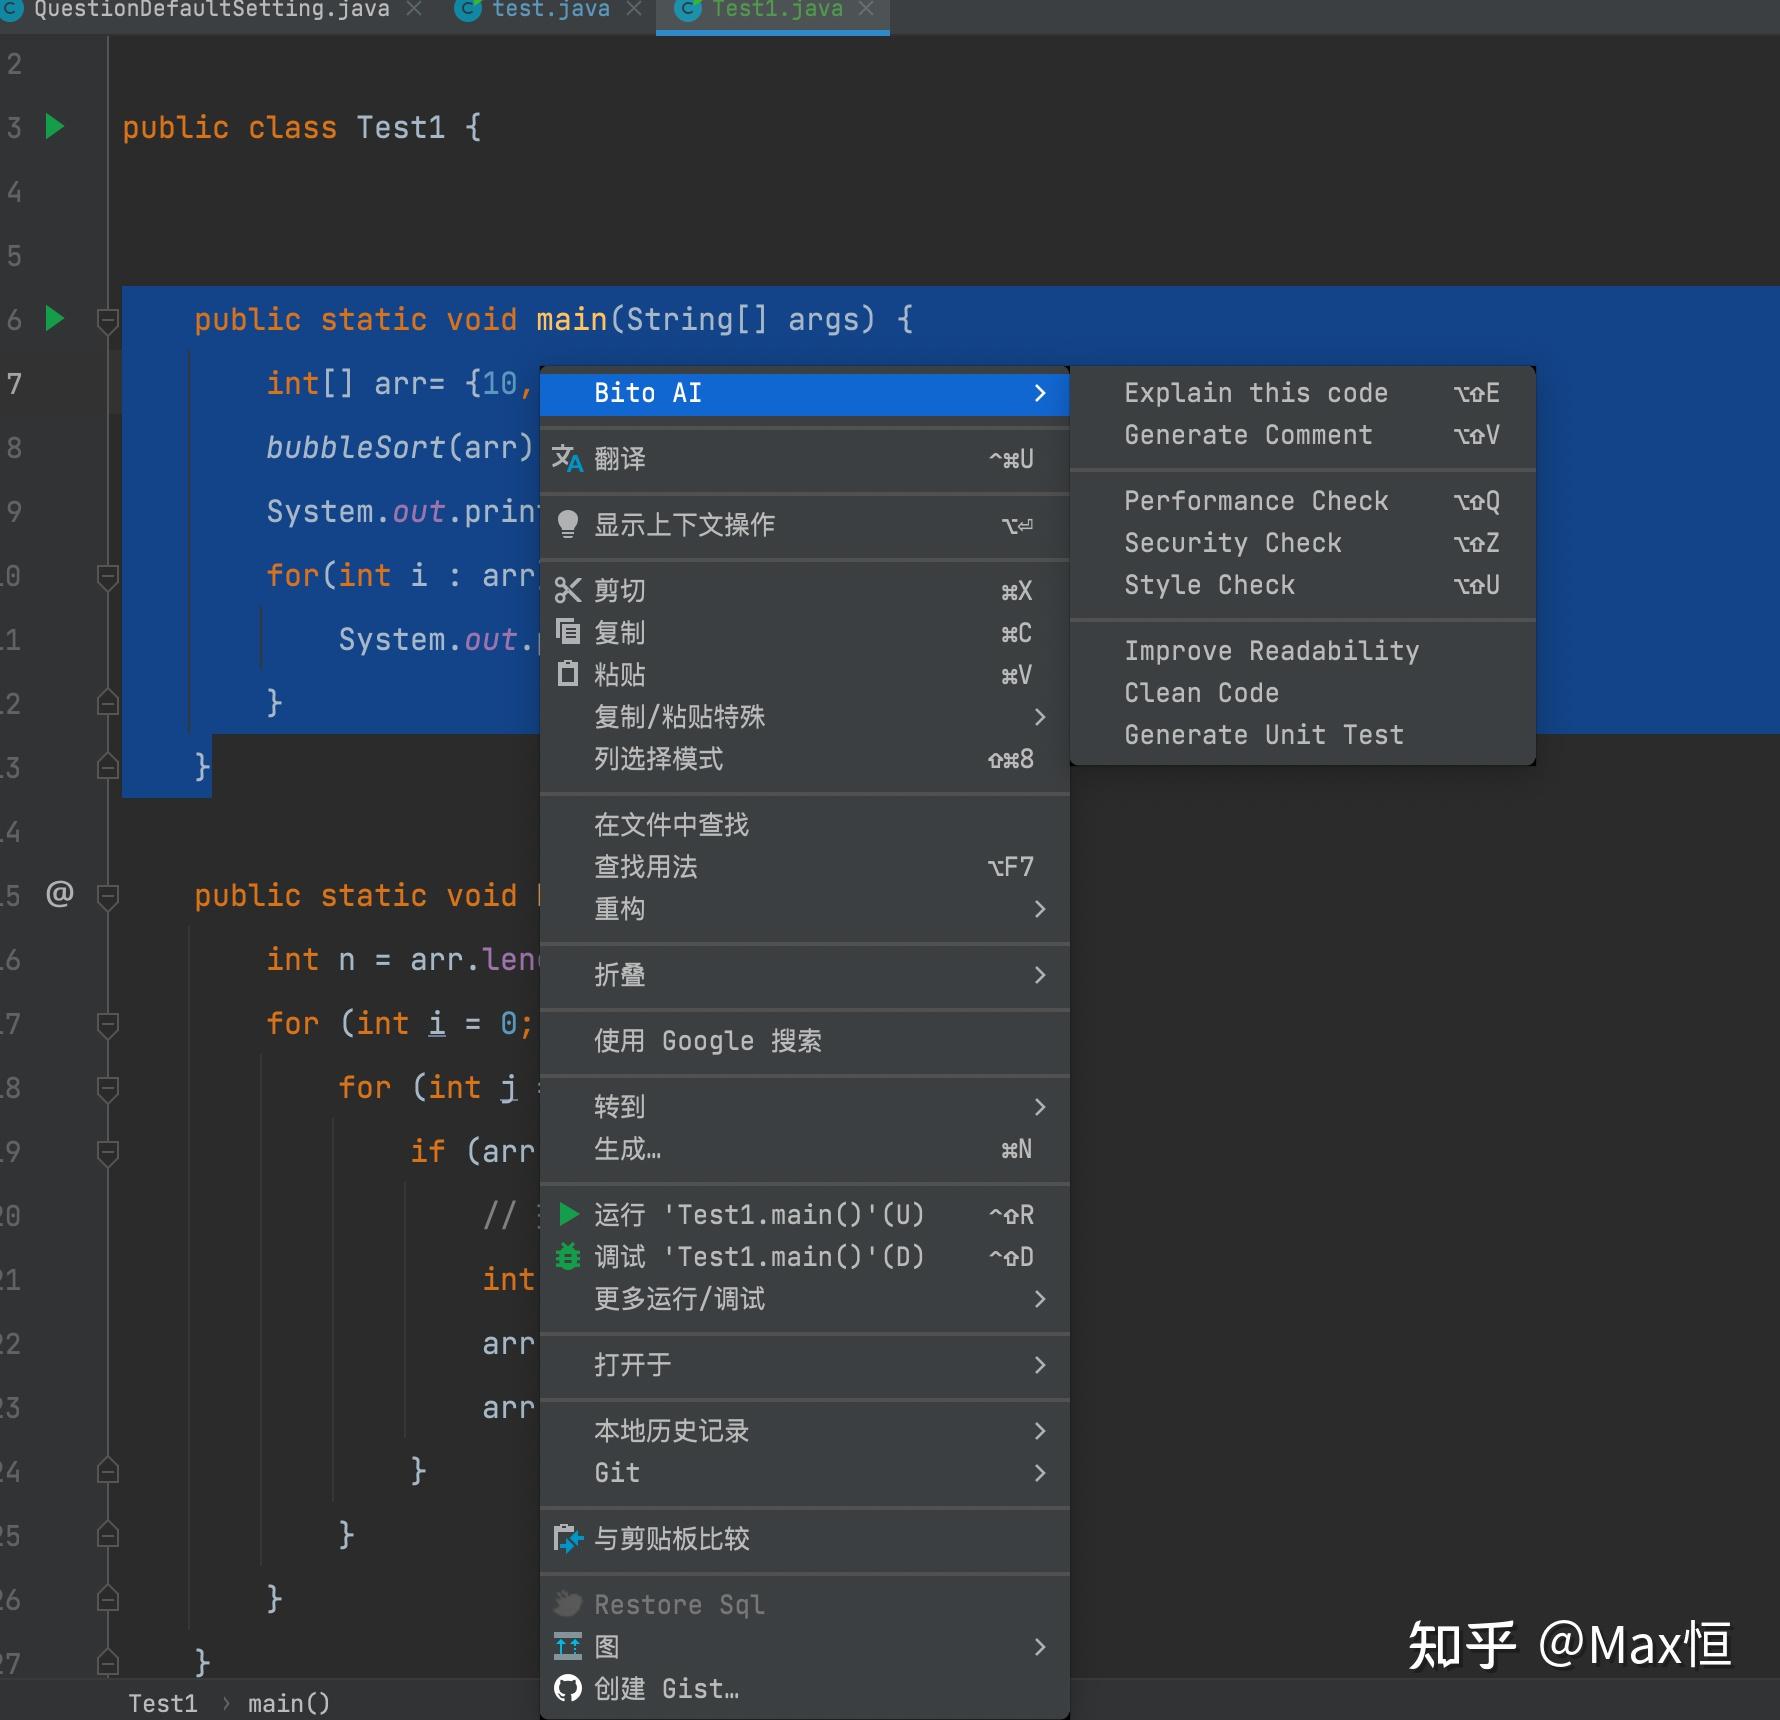Expand the Bito AI submenu arrow
Screen dimensions: 1780x1720
[x=1040, y=392]
